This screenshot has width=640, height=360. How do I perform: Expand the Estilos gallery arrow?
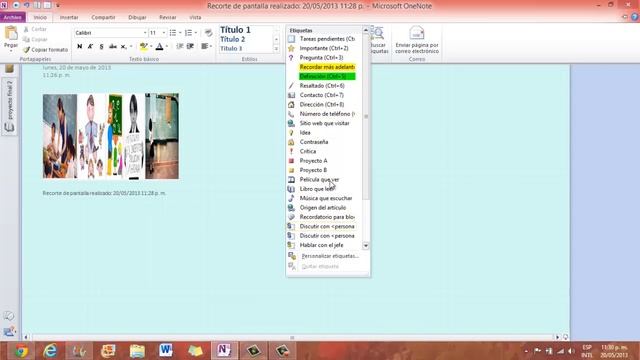click(276, 49)
